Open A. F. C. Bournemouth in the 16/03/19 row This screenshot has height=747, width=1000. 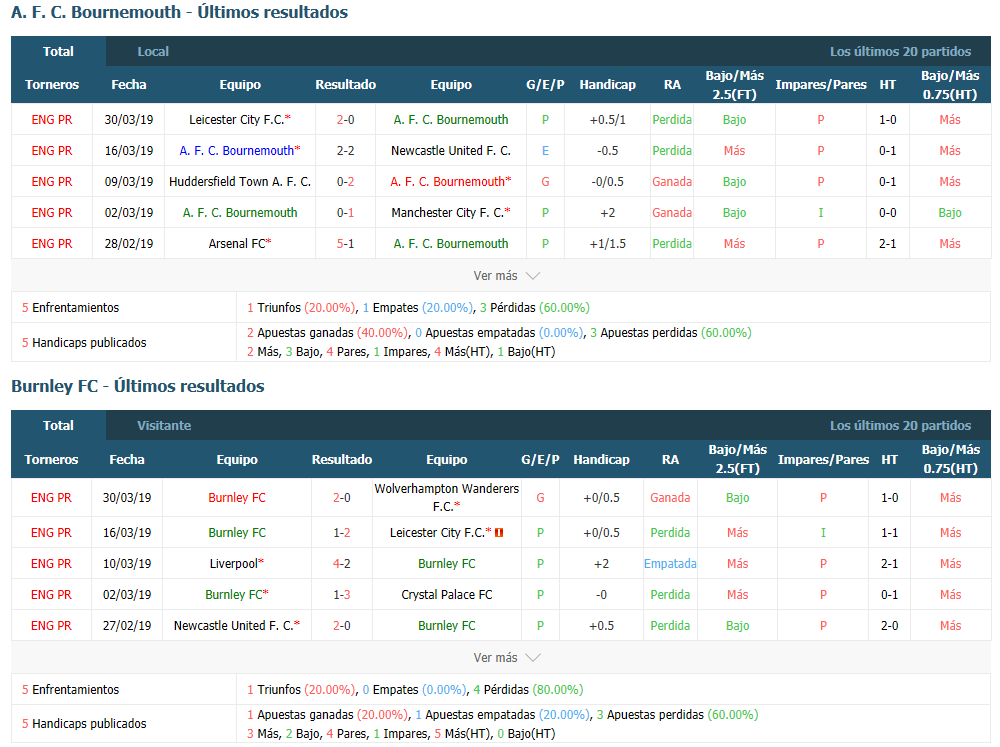pyautogui.click(x=240, y=151)
